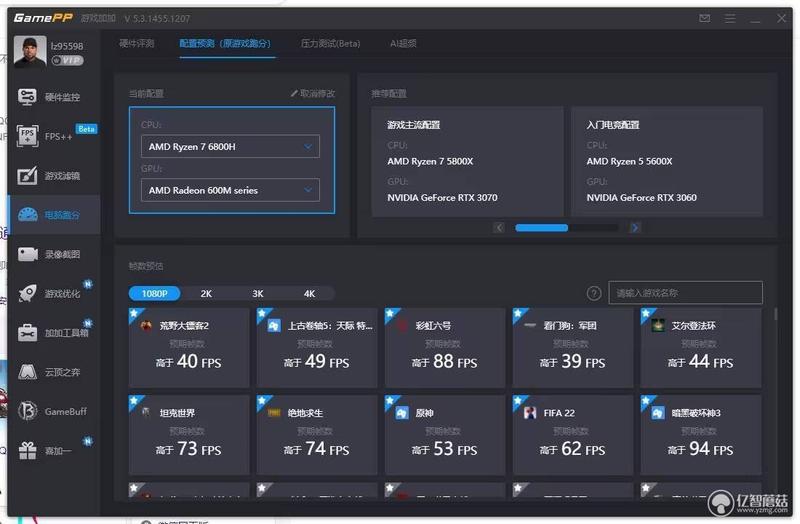Open the hamburger menu in title bar
The height and width of the screenshot is (524, 800).
[730, 18]
